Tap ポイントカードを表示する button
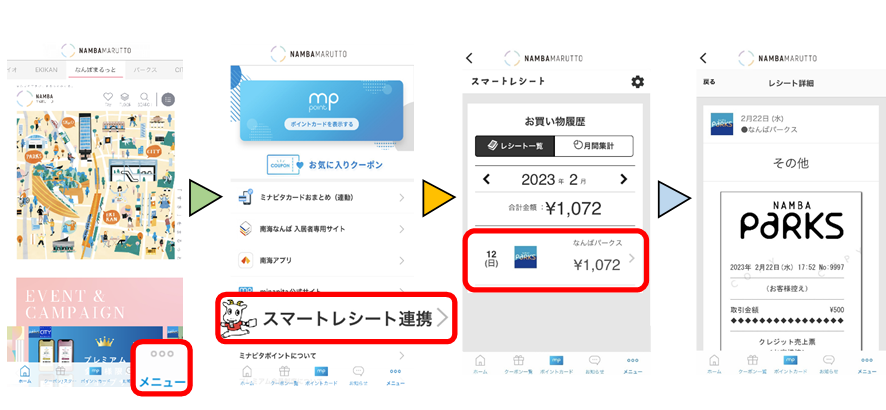This screenshot has width=886, height=410. pyautogui.click(x=321, y=124)
